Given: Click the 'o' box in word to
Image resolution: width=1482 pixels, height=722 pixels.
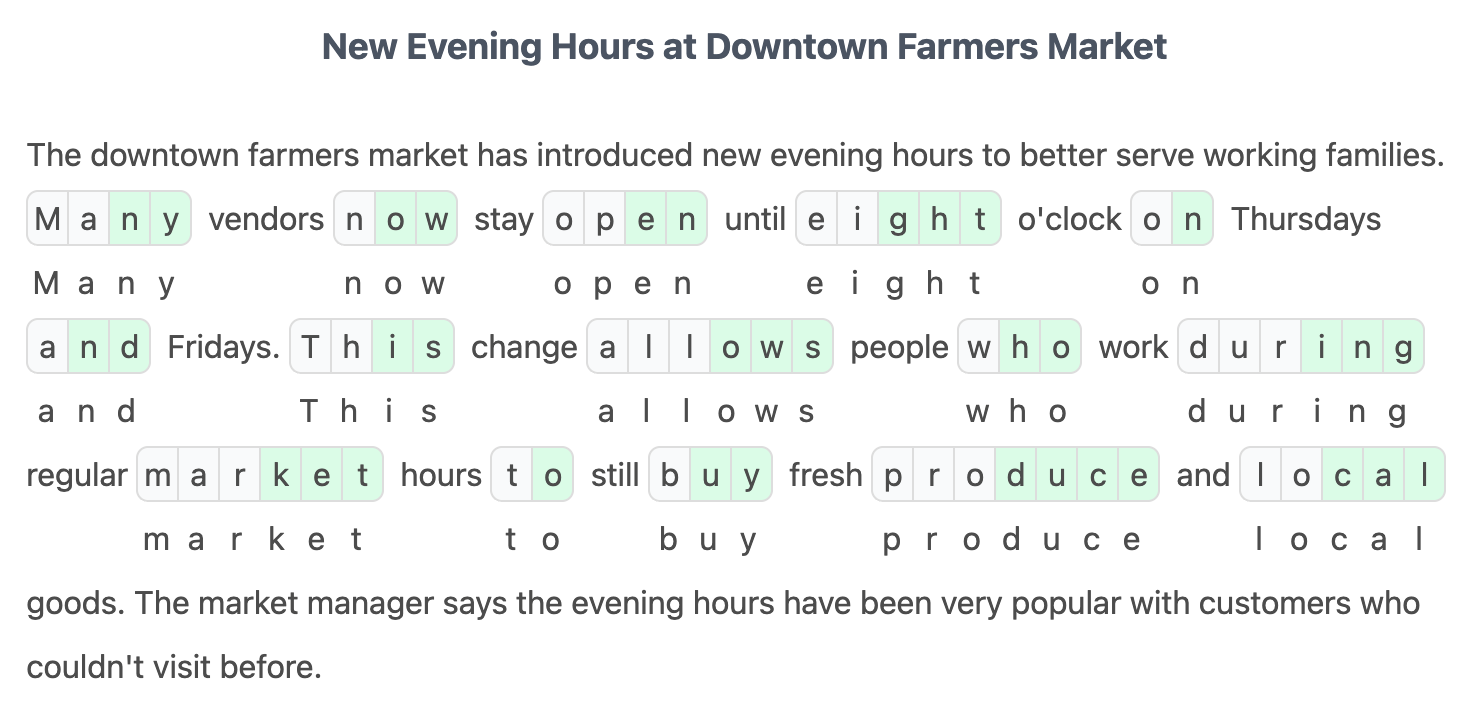Looking at the screenshot, I should 552,475.
